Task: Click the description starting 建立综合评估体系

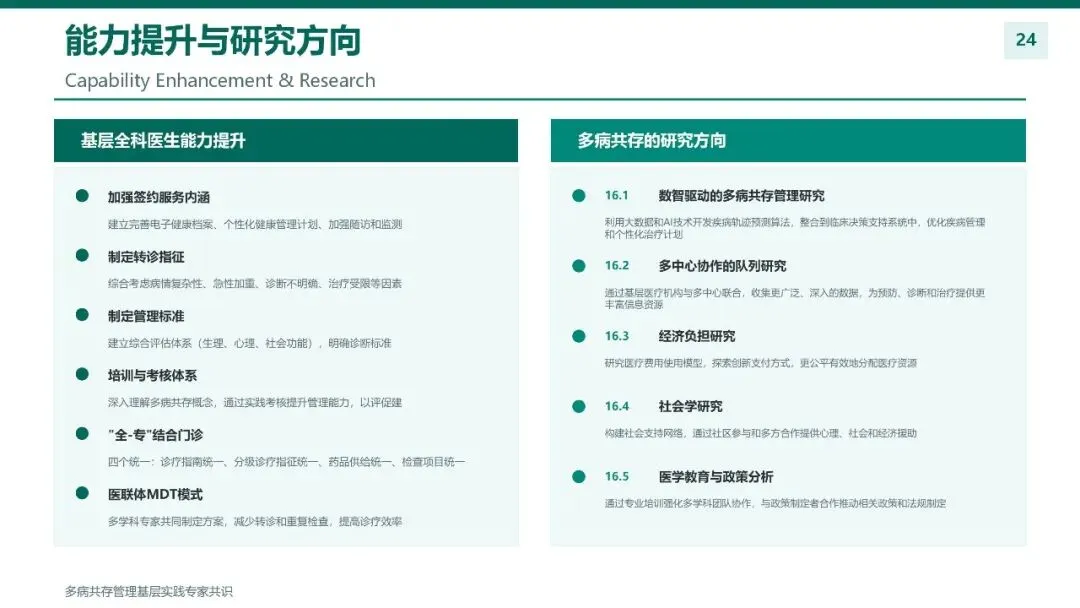Action: pyautogui.click(x=249, y=343)
